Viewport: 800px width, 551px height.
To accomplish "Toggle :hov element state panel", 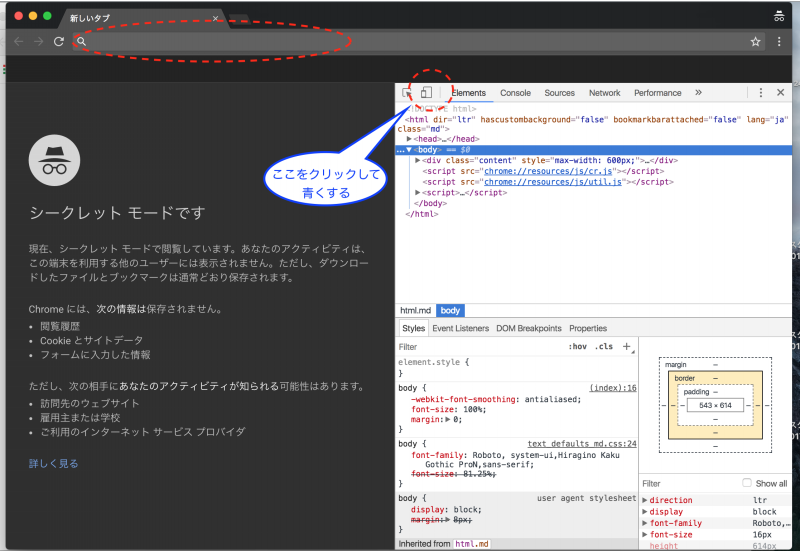I will [578, 346].
